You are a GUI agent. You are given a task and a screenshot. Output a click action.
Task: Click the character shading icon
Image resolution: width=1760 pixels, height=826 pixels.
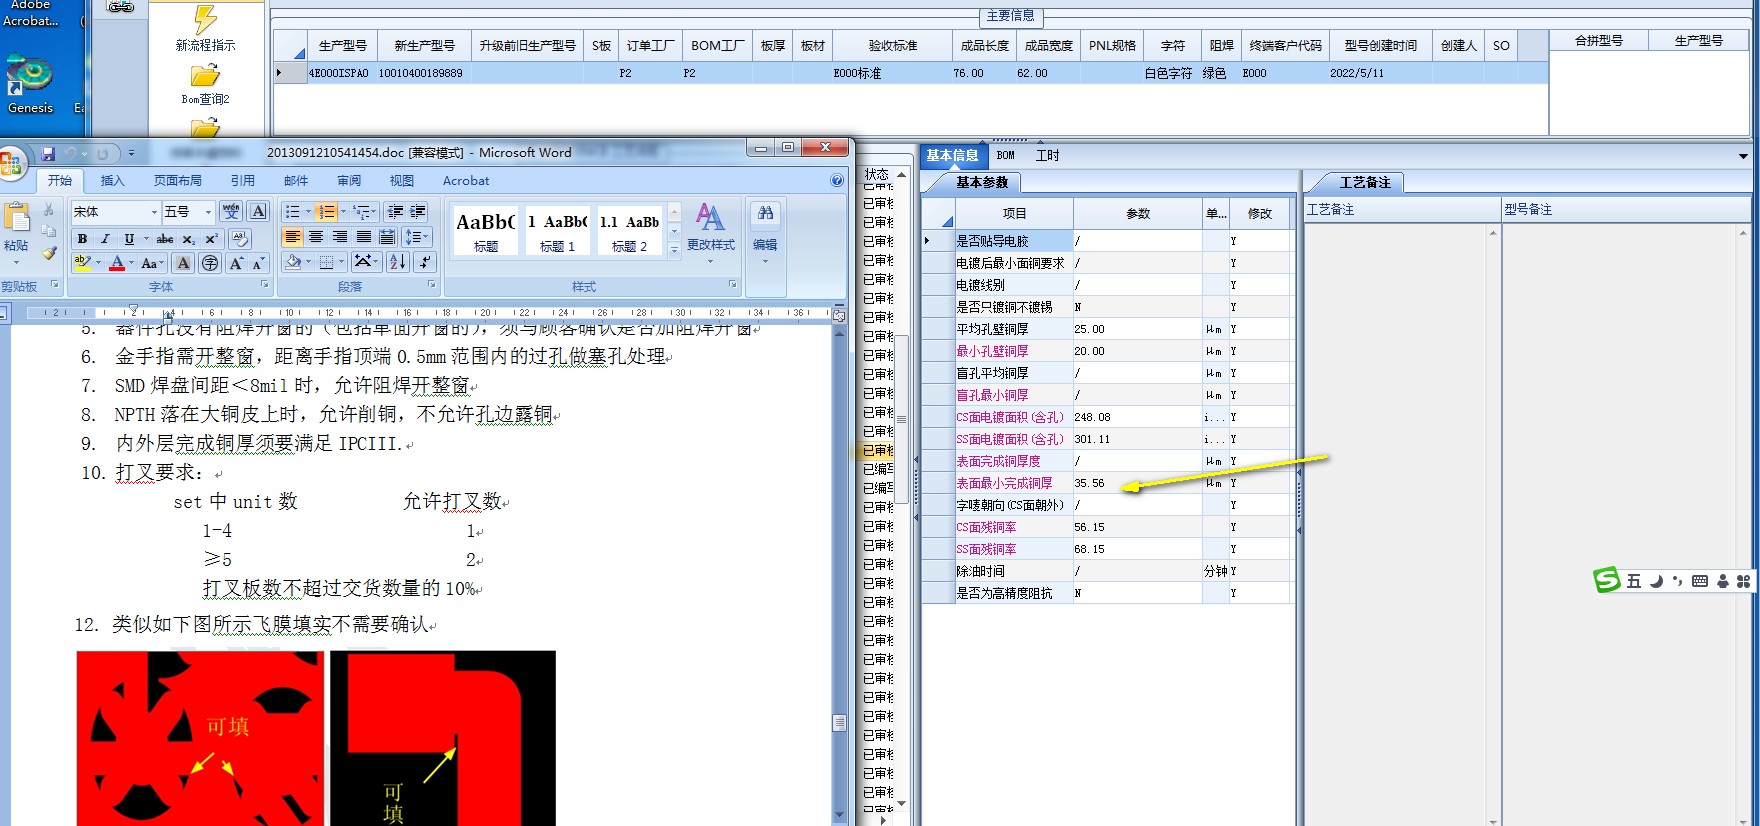pyautogui.click(x=183, y=263)
